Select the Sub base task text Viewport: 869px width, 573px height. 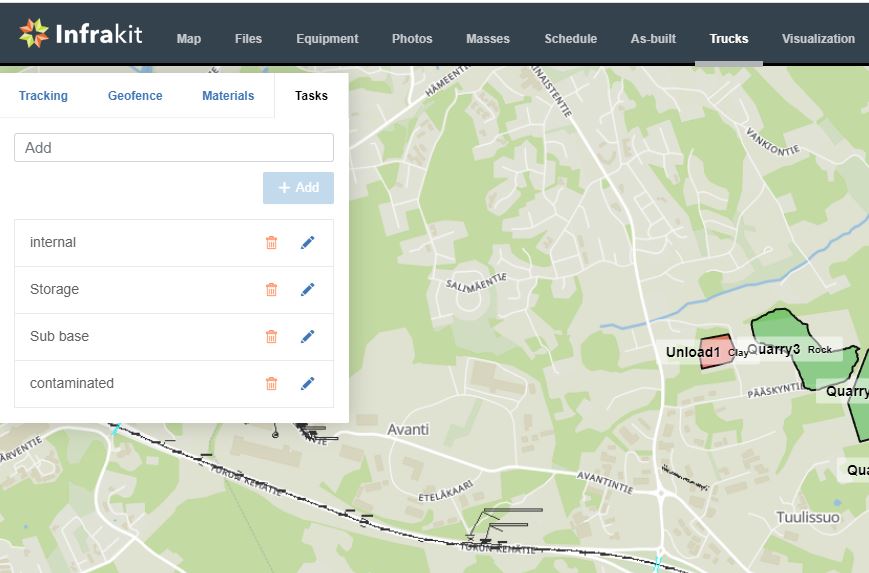pyautogui.click(x=59, y=336)
